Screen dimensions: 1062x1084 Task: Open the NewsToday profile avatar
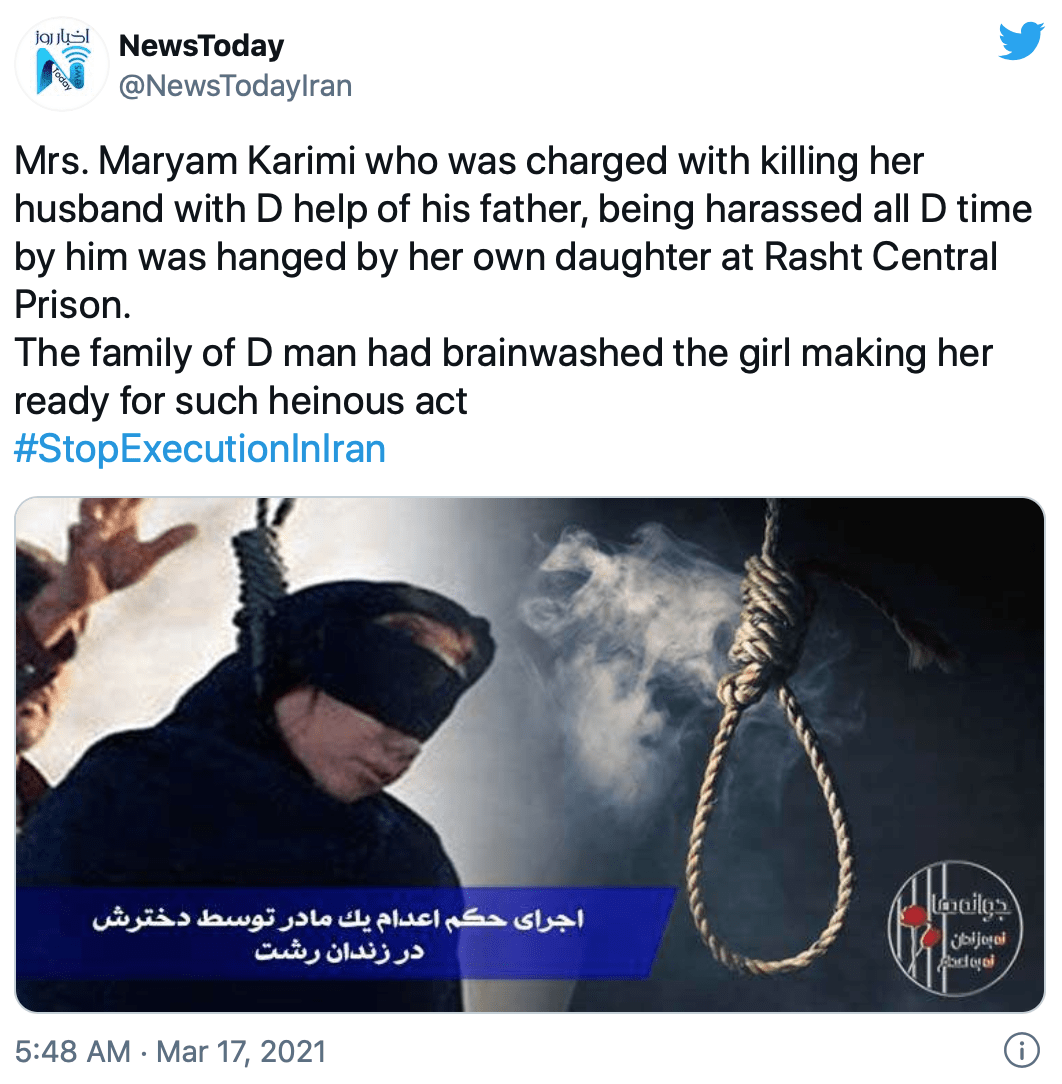[x=62, y=64]
